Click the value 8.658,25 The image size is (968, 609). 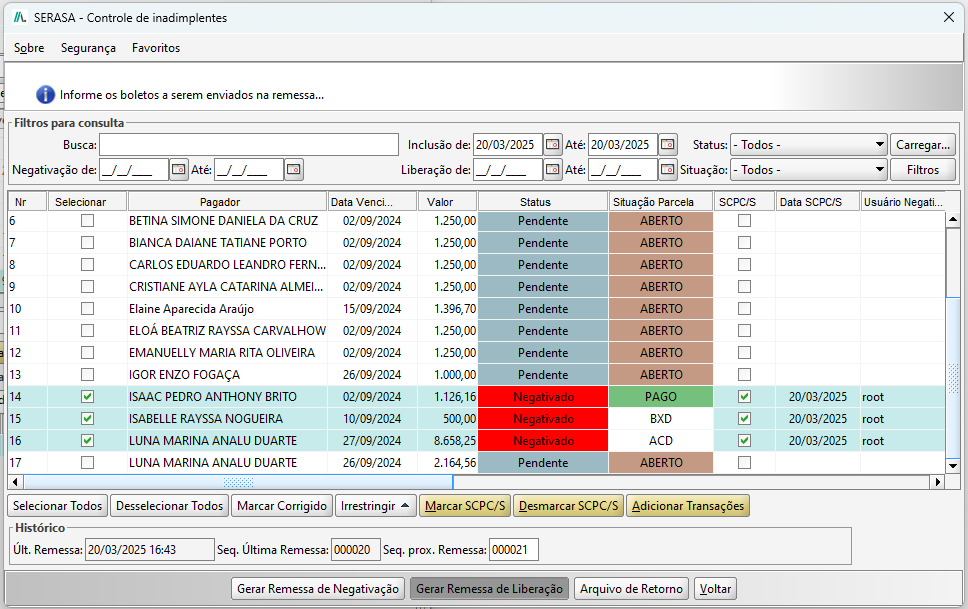(455, 441)
